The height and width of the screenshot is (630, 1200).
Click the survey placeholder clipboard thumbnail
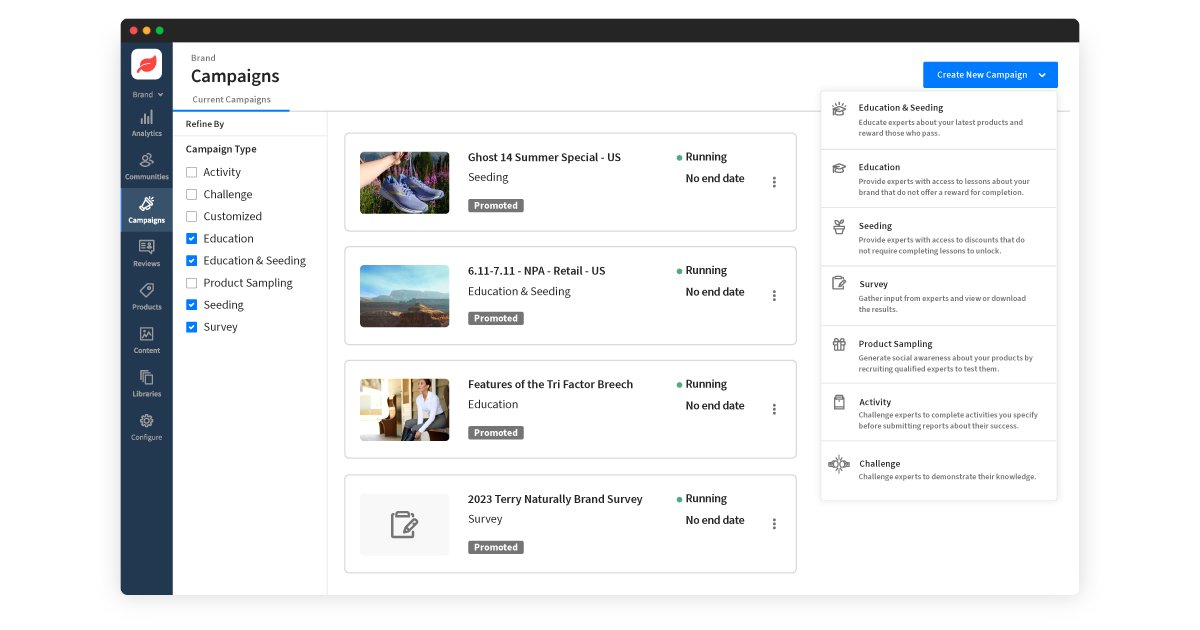point(404,525)
